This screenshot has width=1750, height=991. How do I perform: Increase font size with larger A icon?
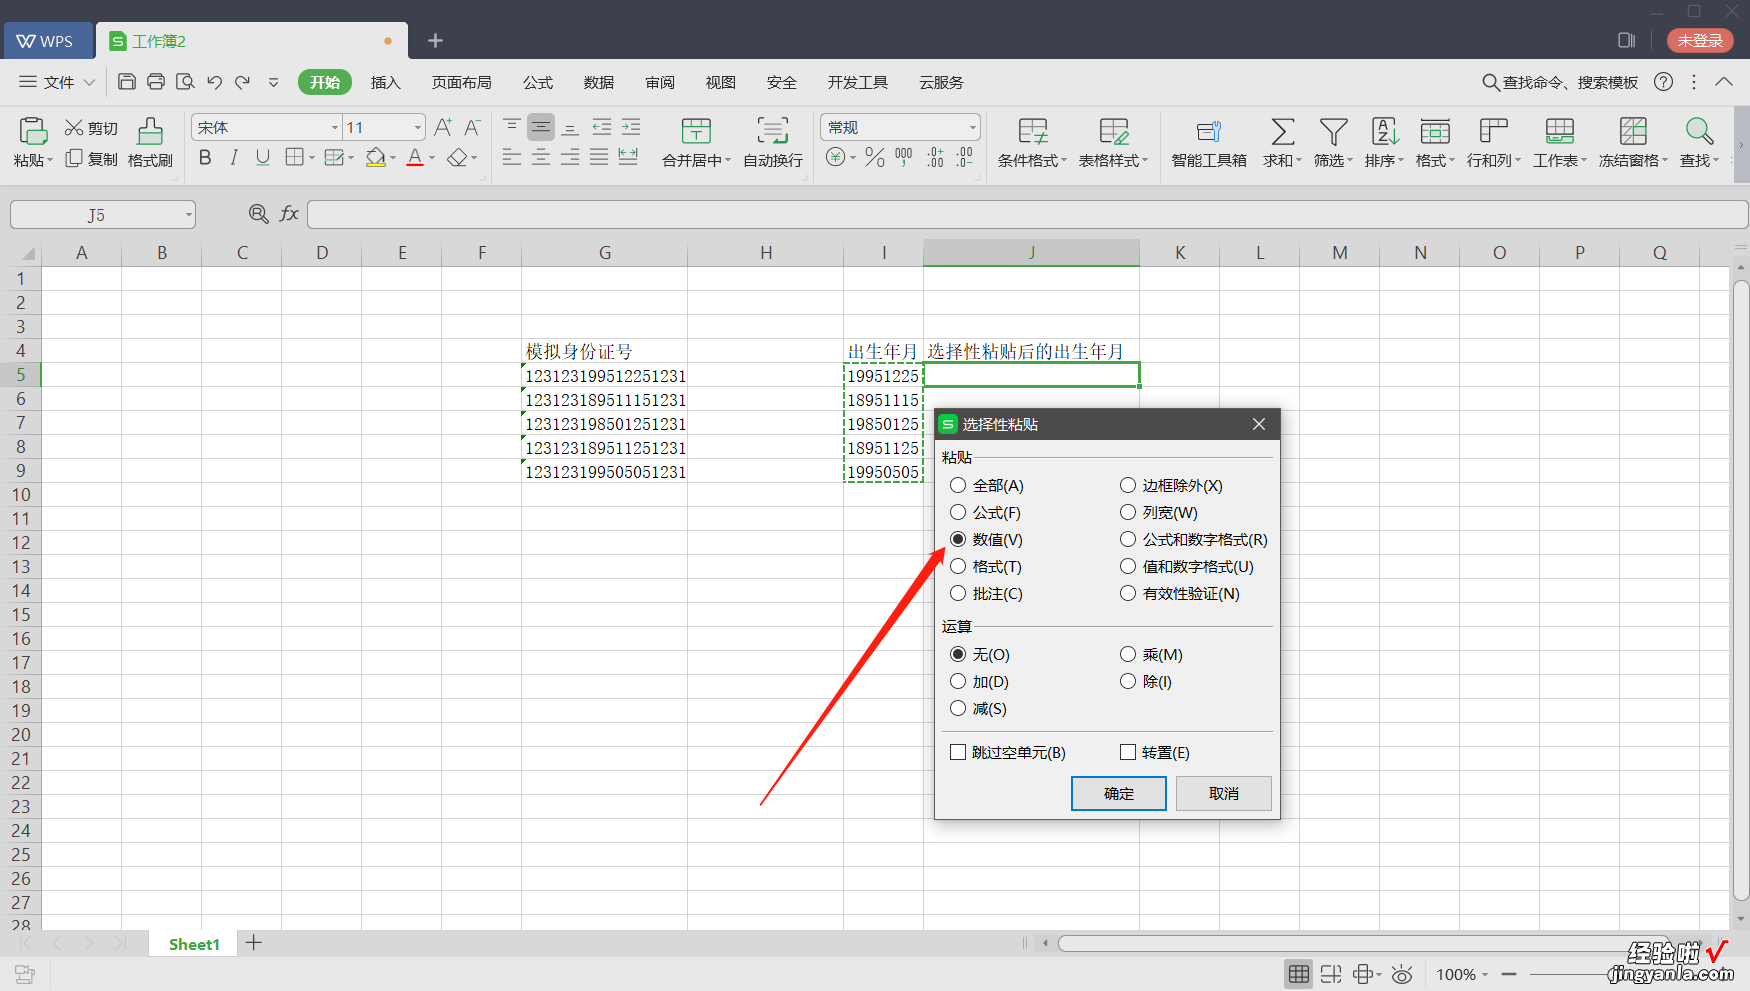pos(443,127)
